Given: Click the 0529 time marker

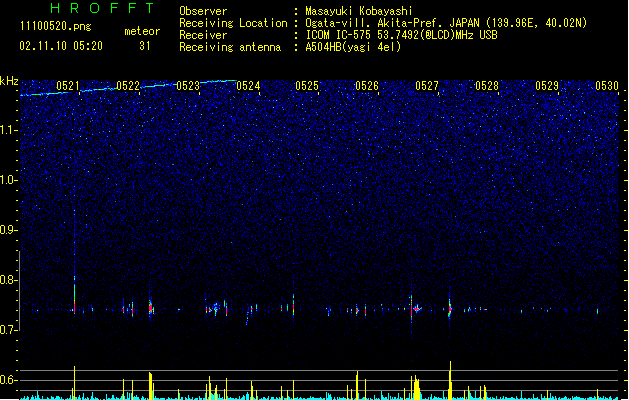Looking at the screenshot, I should [547, 86].
